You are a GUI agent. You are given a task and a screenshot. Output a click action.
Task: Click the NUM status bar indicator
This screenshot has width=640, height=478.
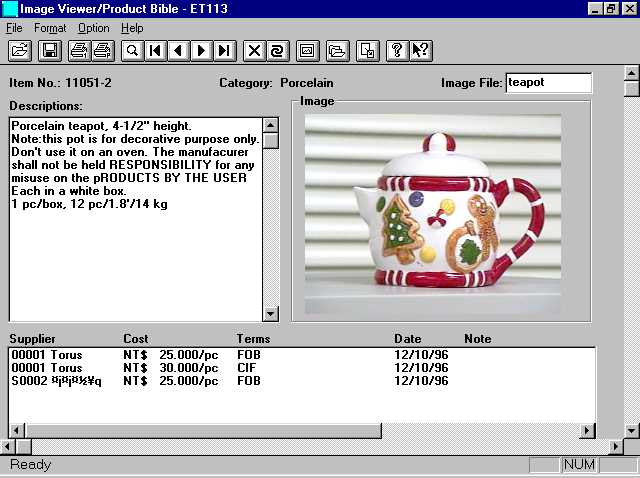point(579,465)
